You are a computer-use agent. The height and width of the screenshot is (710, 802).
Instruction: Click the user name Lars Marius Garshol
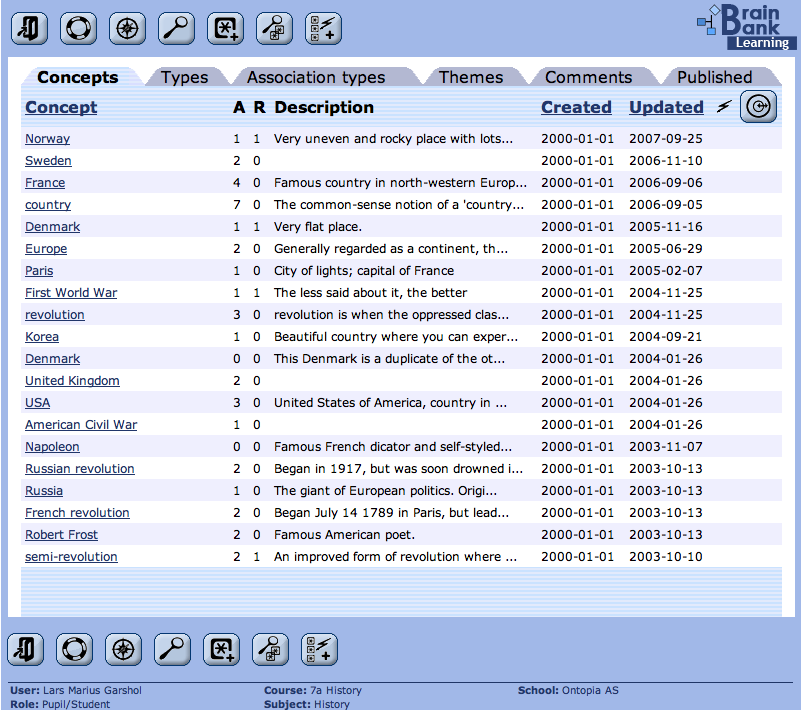pos(92,690)
